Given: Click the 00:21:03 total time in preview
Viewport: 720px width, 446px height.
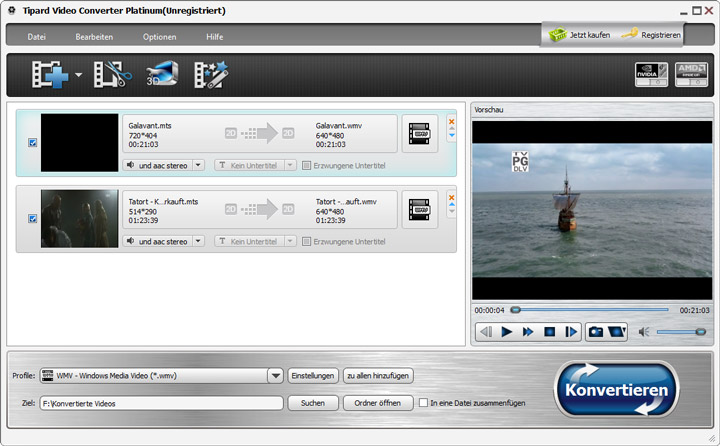Looking at the screenshot, I should (x=694, y=311).
